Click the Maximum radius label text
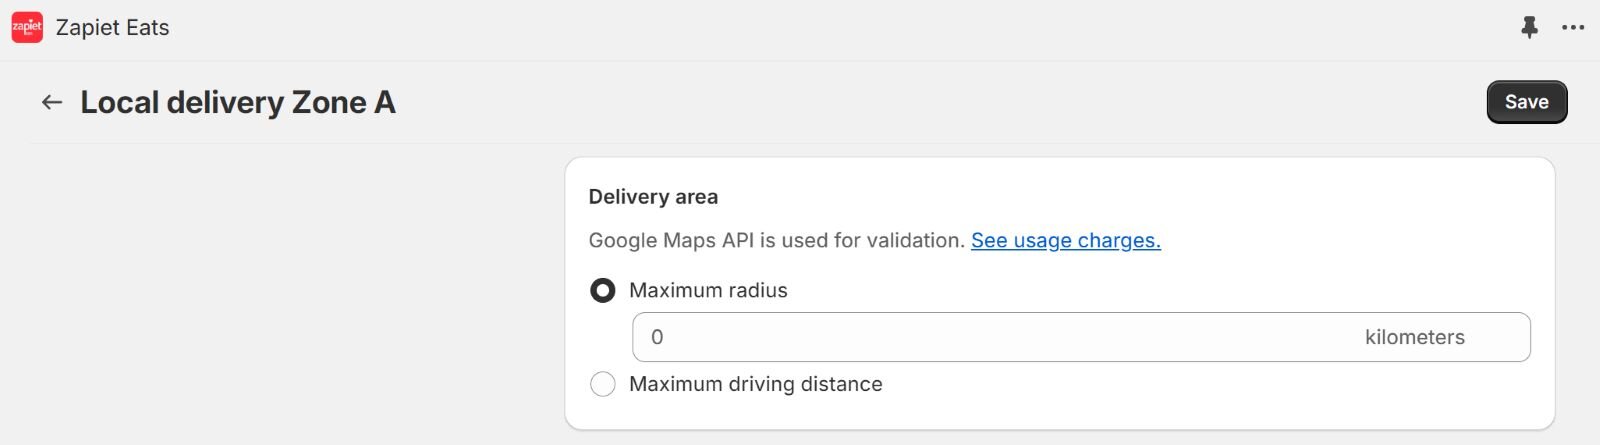This screenshot has width=1600, height=445. click(x=708, y=291)
